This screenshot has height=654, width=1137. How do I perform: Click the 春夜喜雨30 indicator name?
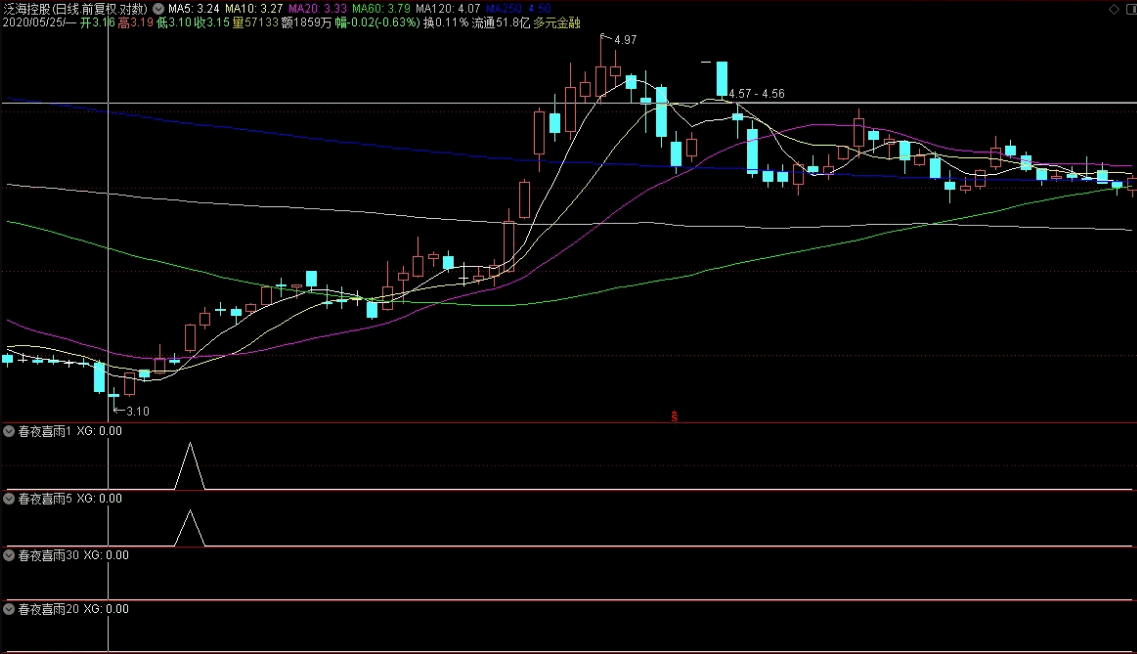click(x=48, y=555)
